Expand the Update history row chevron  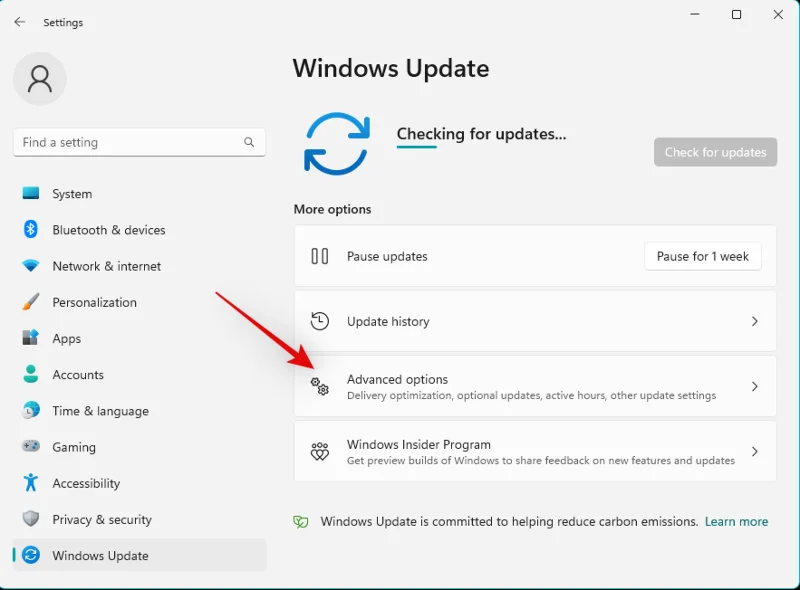757,321
